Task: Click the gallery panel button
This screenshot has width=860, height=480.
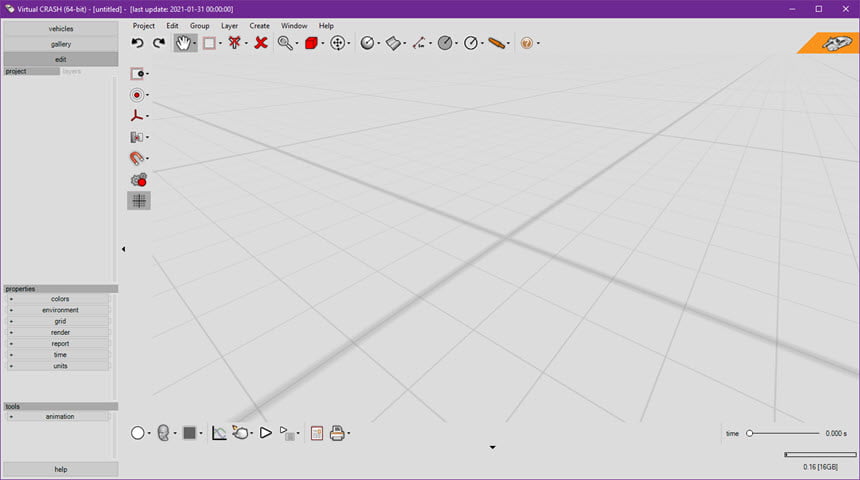Action: [61, 44]
